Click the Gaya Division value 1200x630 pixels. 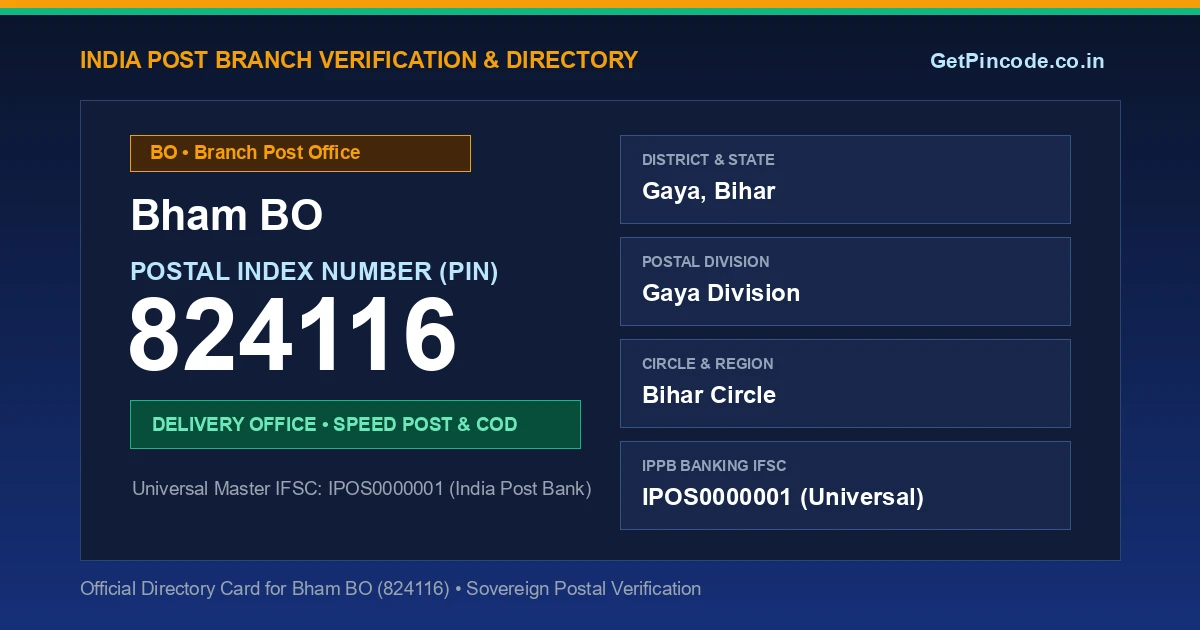pos(721,293)
